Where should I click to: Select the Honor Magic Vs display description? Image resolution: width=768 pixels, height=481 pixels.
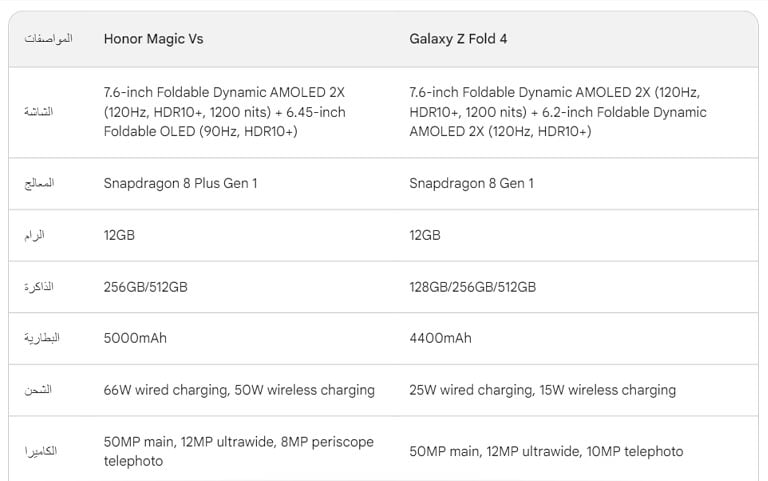coord(225,112)
